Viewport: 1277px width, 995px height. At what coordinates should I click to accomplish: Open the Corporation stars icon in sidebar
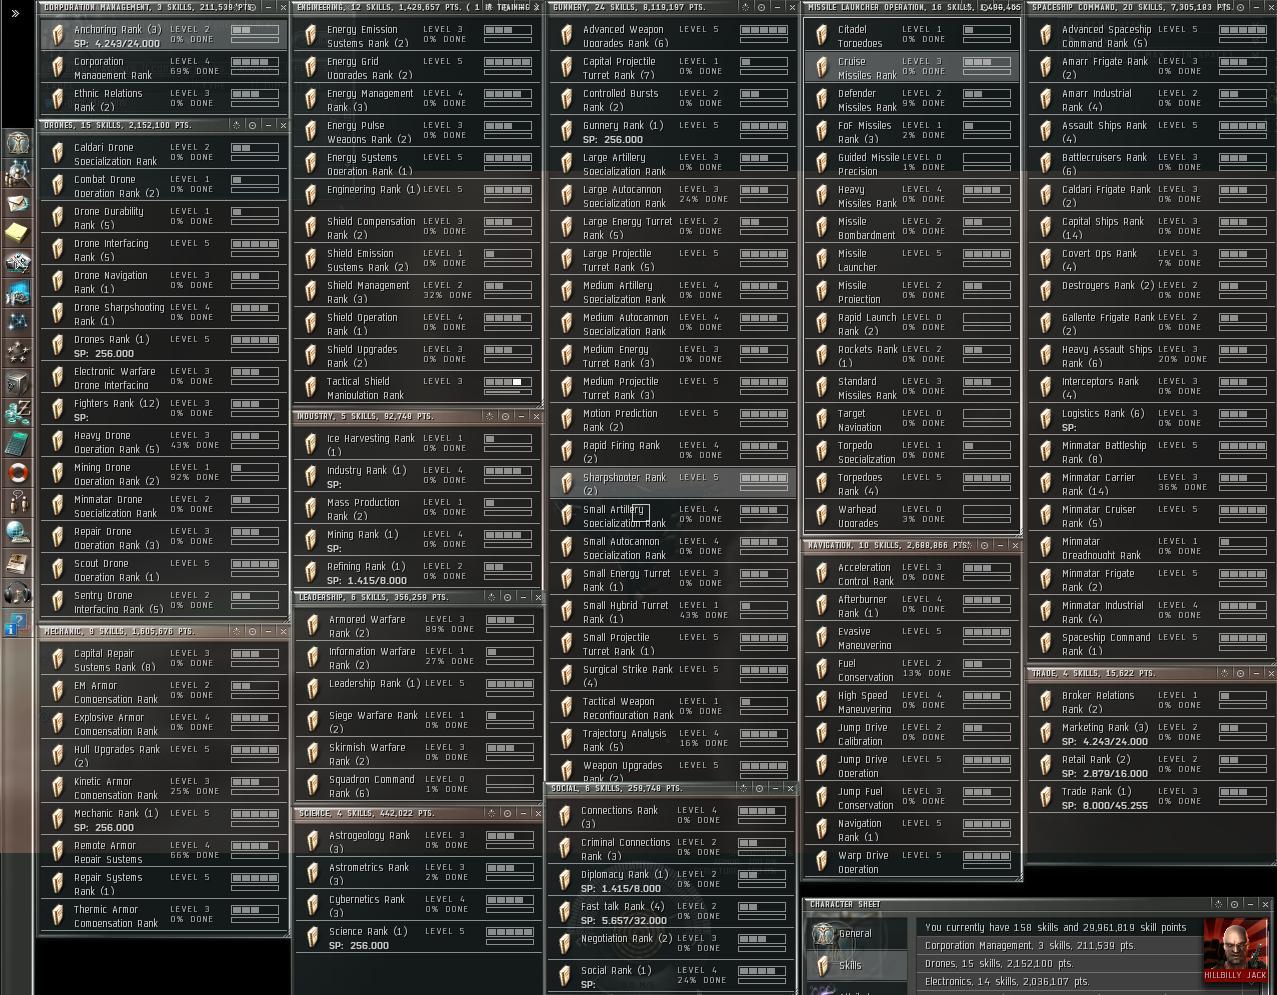pyautogui.click(x=17, y=353)
